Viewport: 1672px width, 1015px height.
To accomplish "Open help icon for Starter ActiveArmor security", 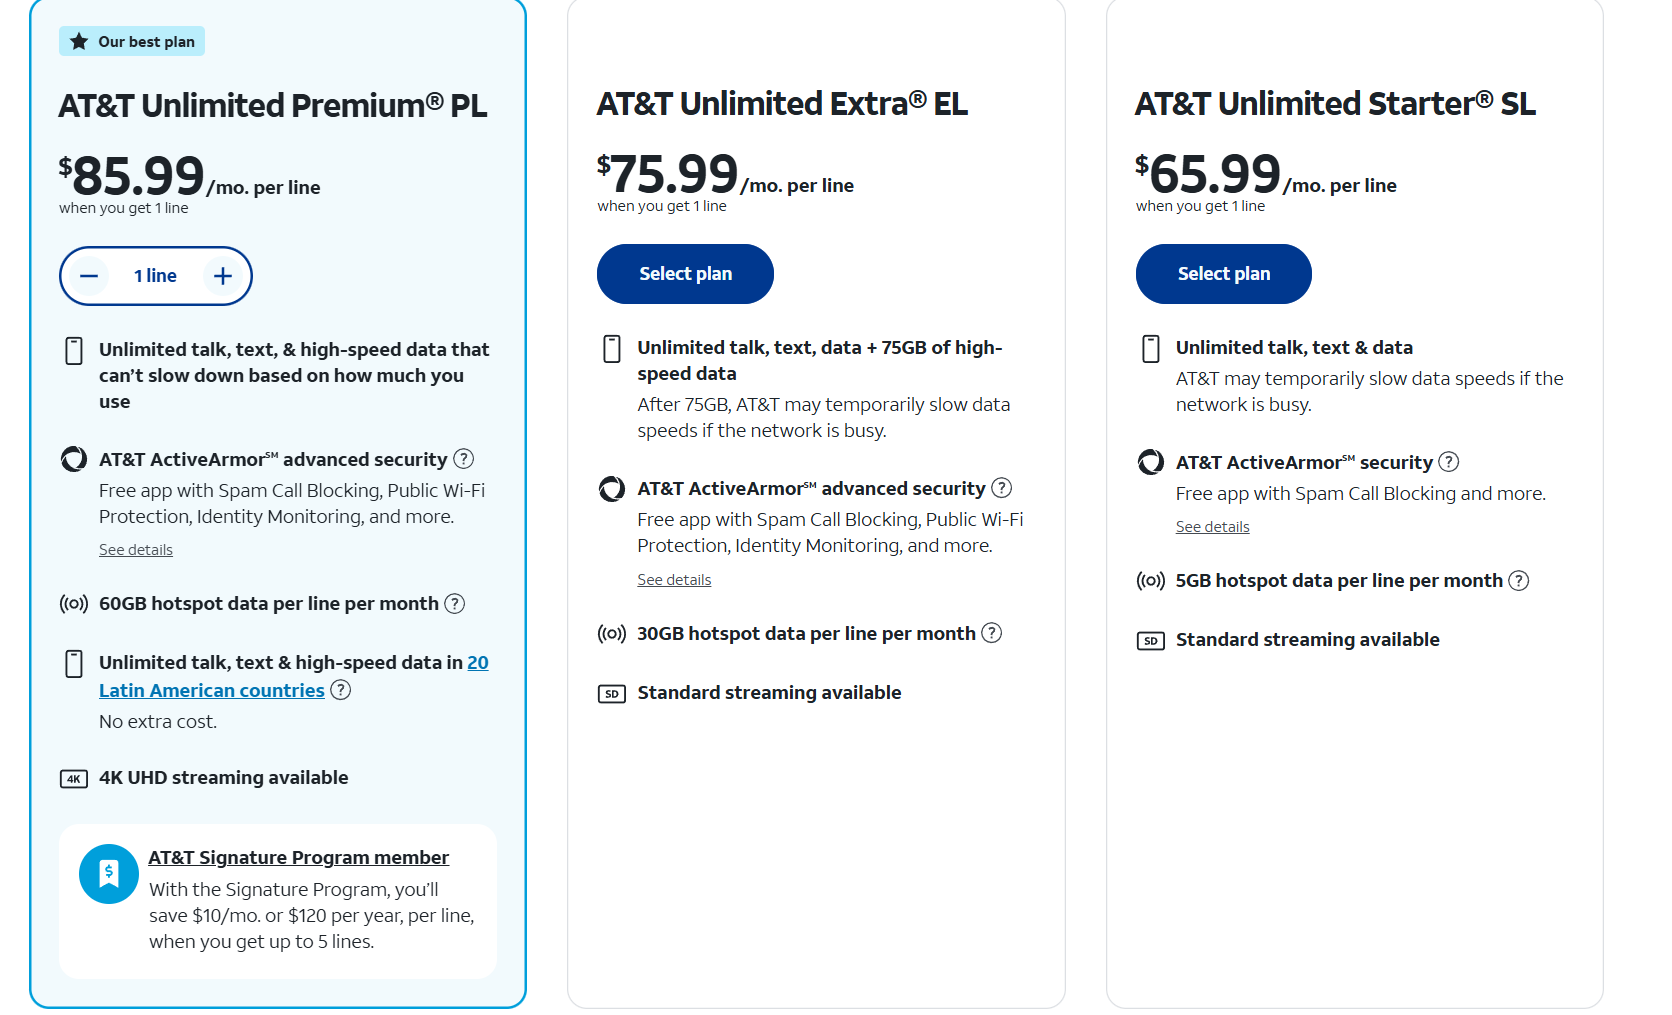I will point(1449,462).
